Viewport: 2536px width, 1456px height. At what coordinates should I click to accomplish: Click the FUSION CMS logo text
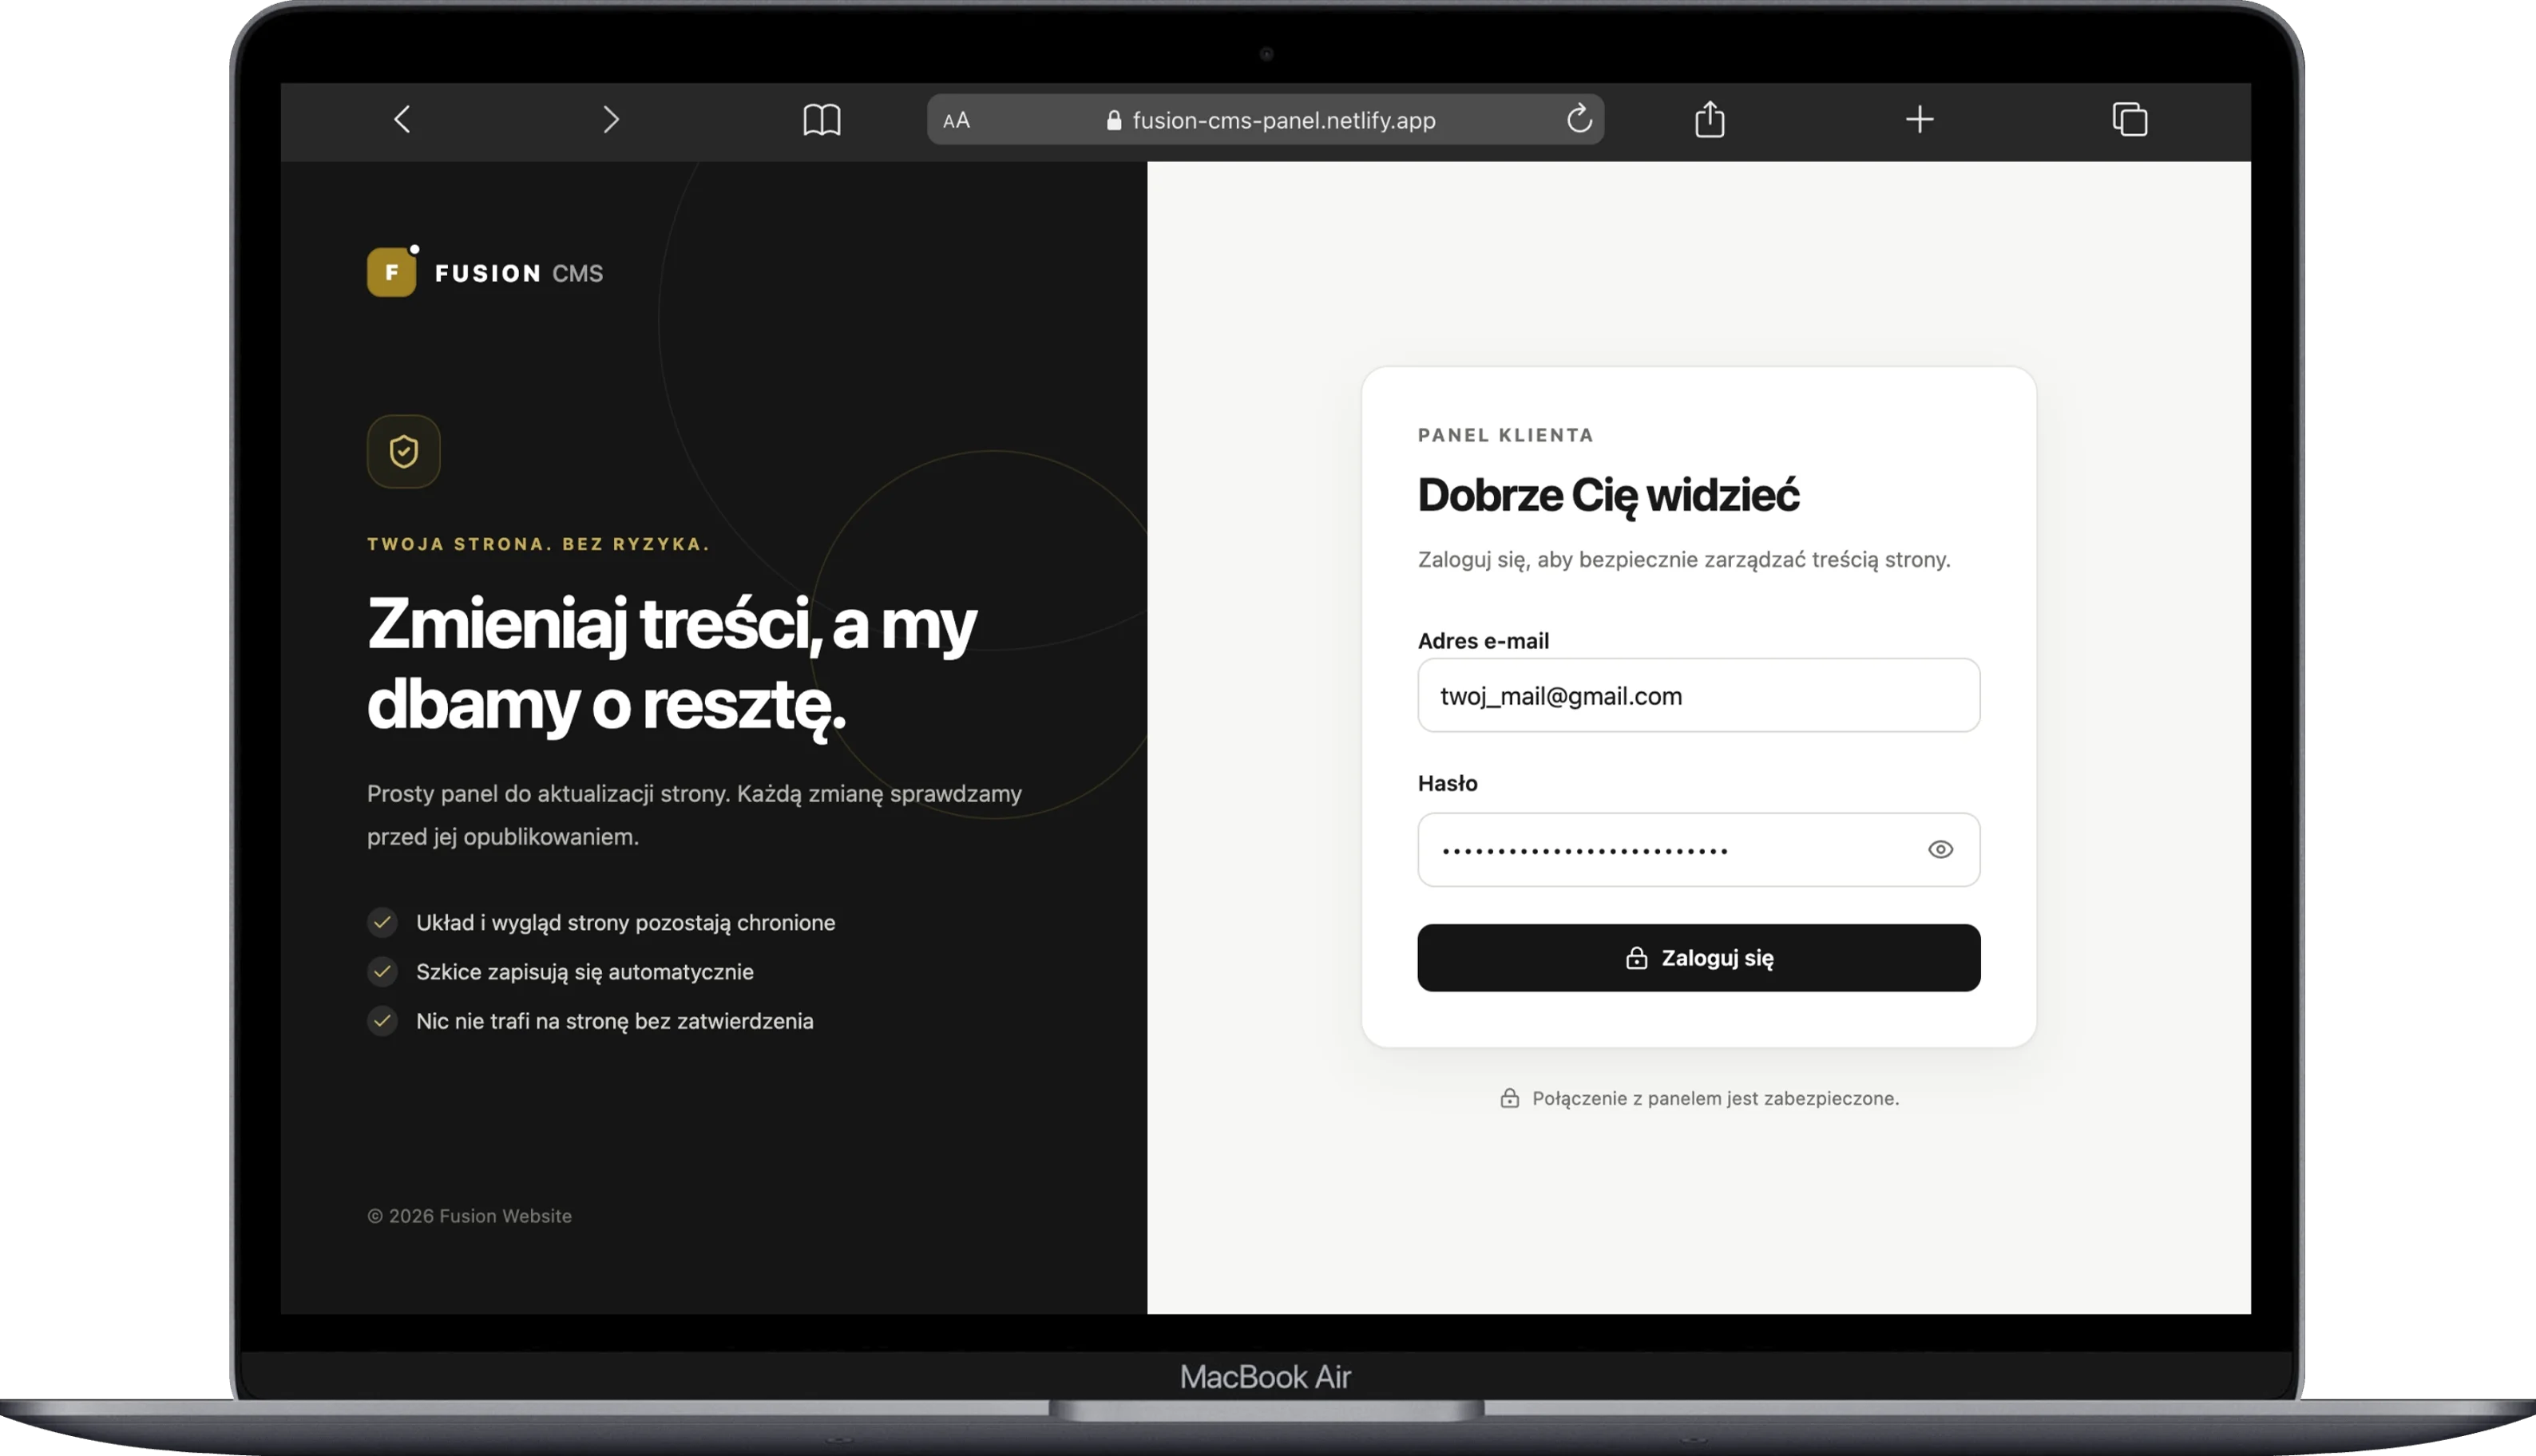[519, 273]
